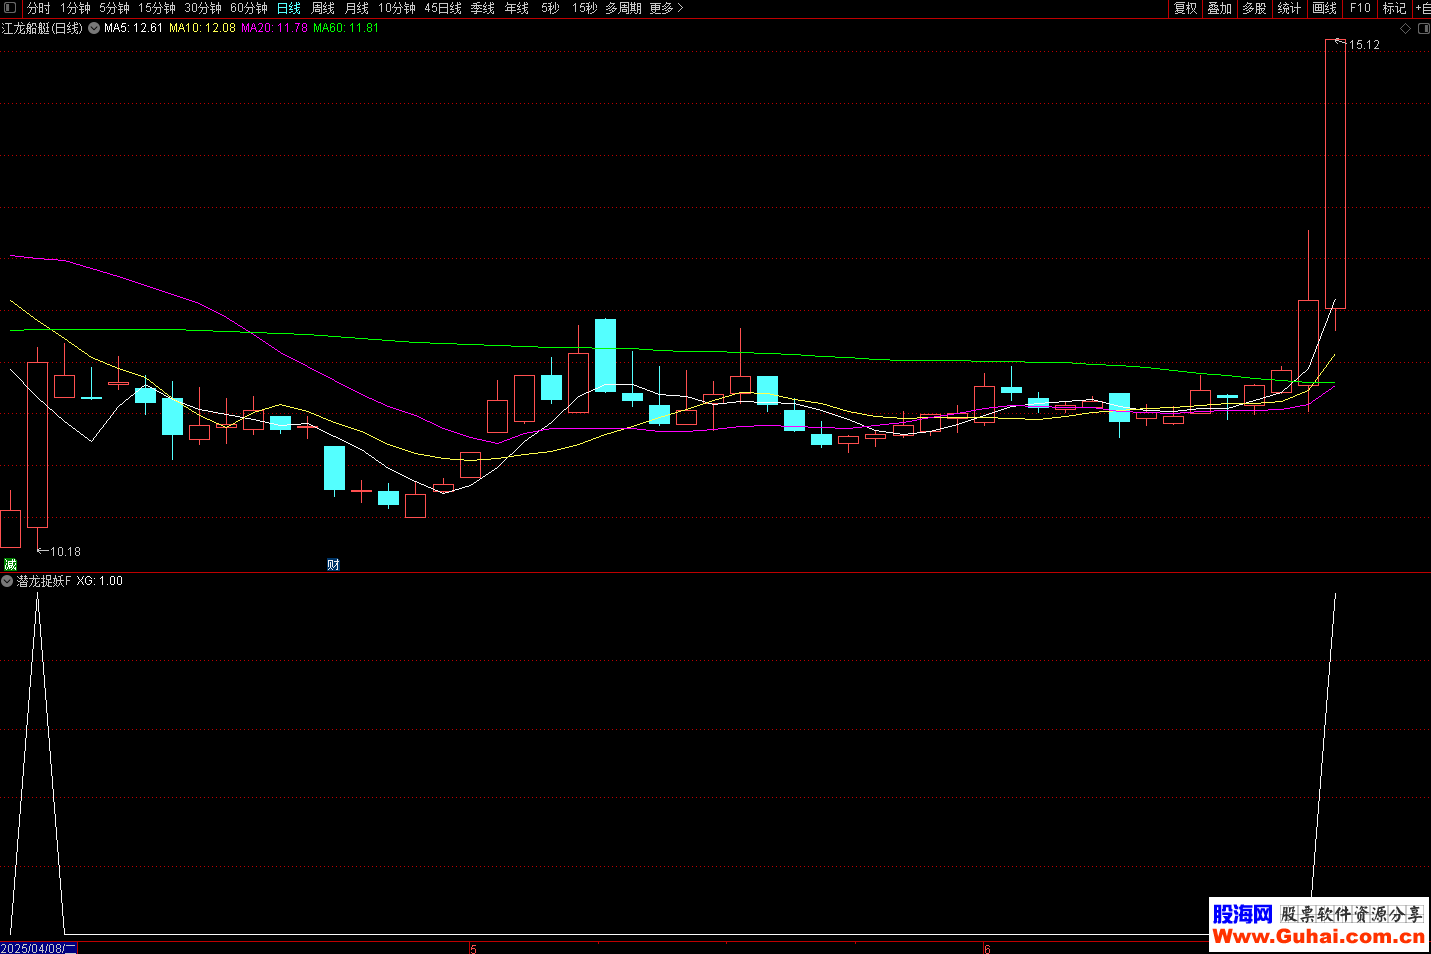Screen dimensions: 1431x954
Task: Click the large cyan candlestick near the chart center
Action: (x=605, y=355)
